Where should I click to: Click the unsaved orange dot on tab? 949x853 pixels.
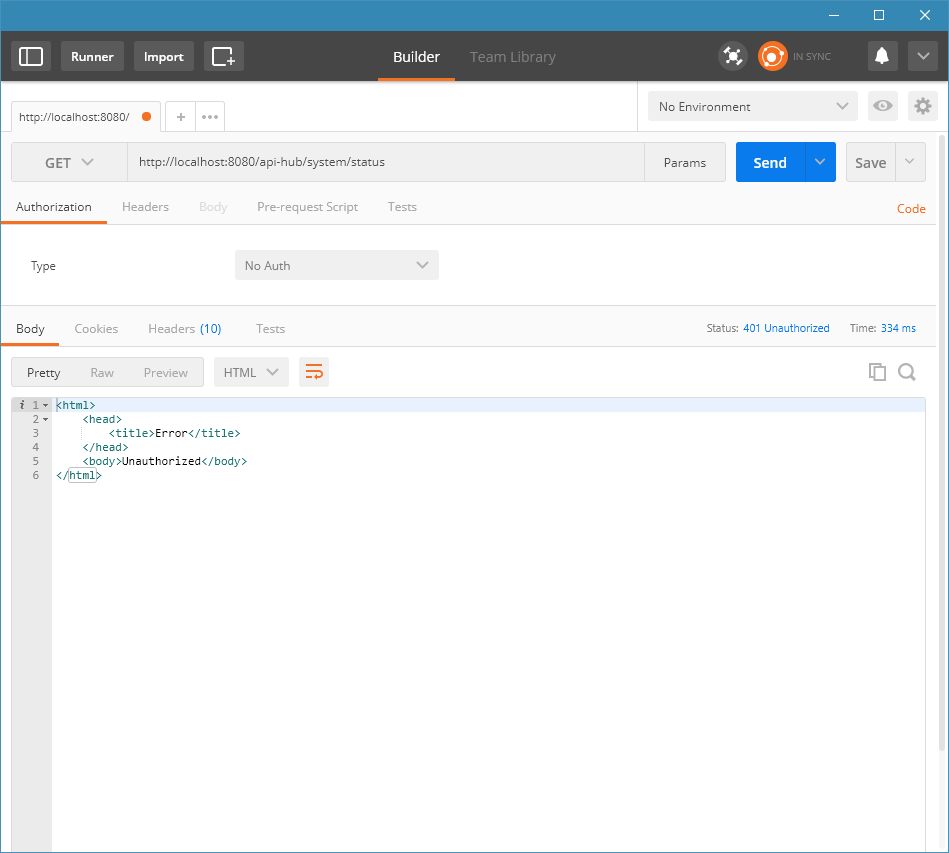coord(146,116)
